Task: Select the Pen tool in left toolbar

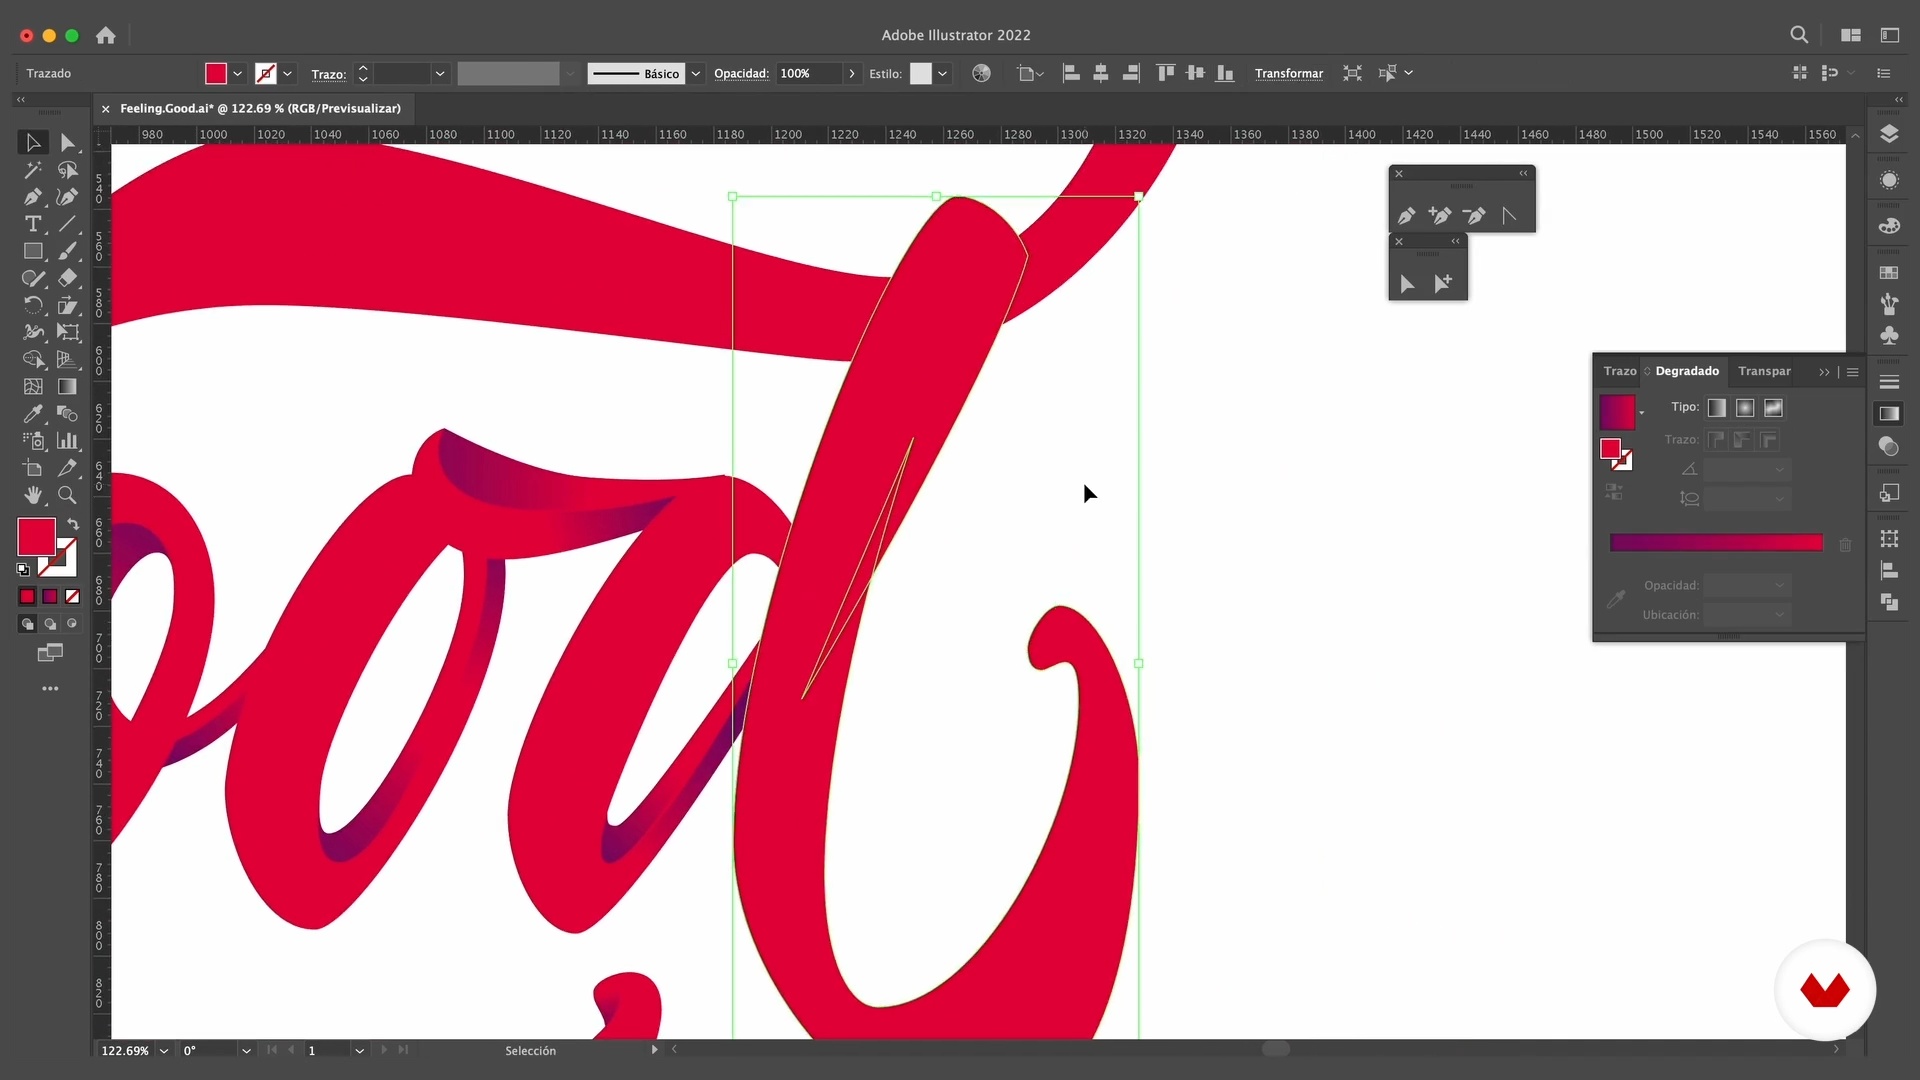Action: point(32,197)
